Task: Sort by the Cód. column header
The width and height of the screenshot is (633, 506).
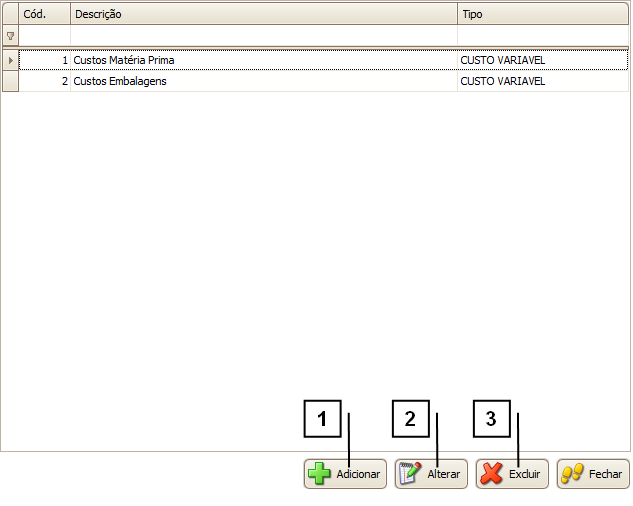Action: 44,15
